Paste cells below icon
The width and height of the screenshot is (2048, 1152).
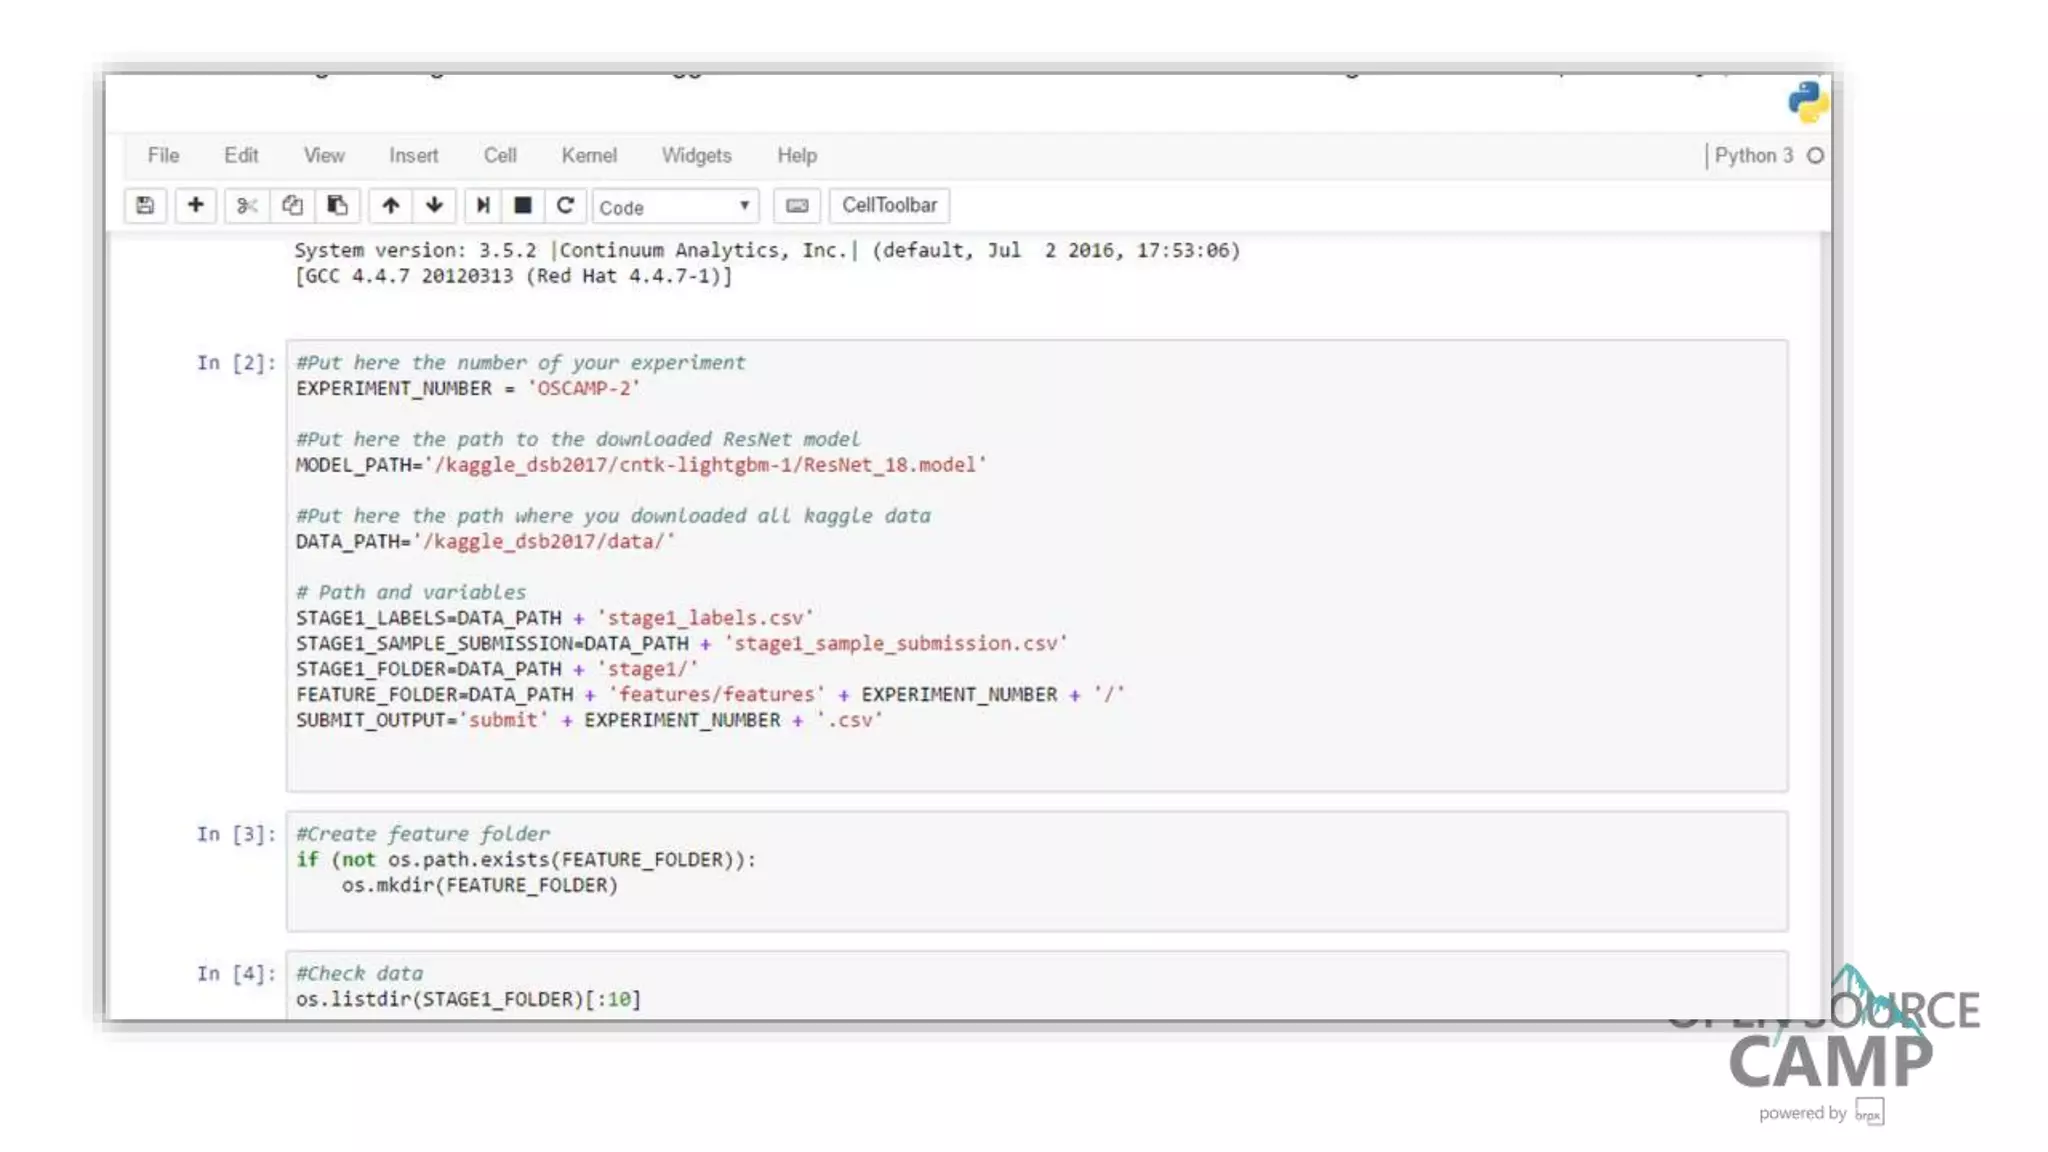point(337,205)
